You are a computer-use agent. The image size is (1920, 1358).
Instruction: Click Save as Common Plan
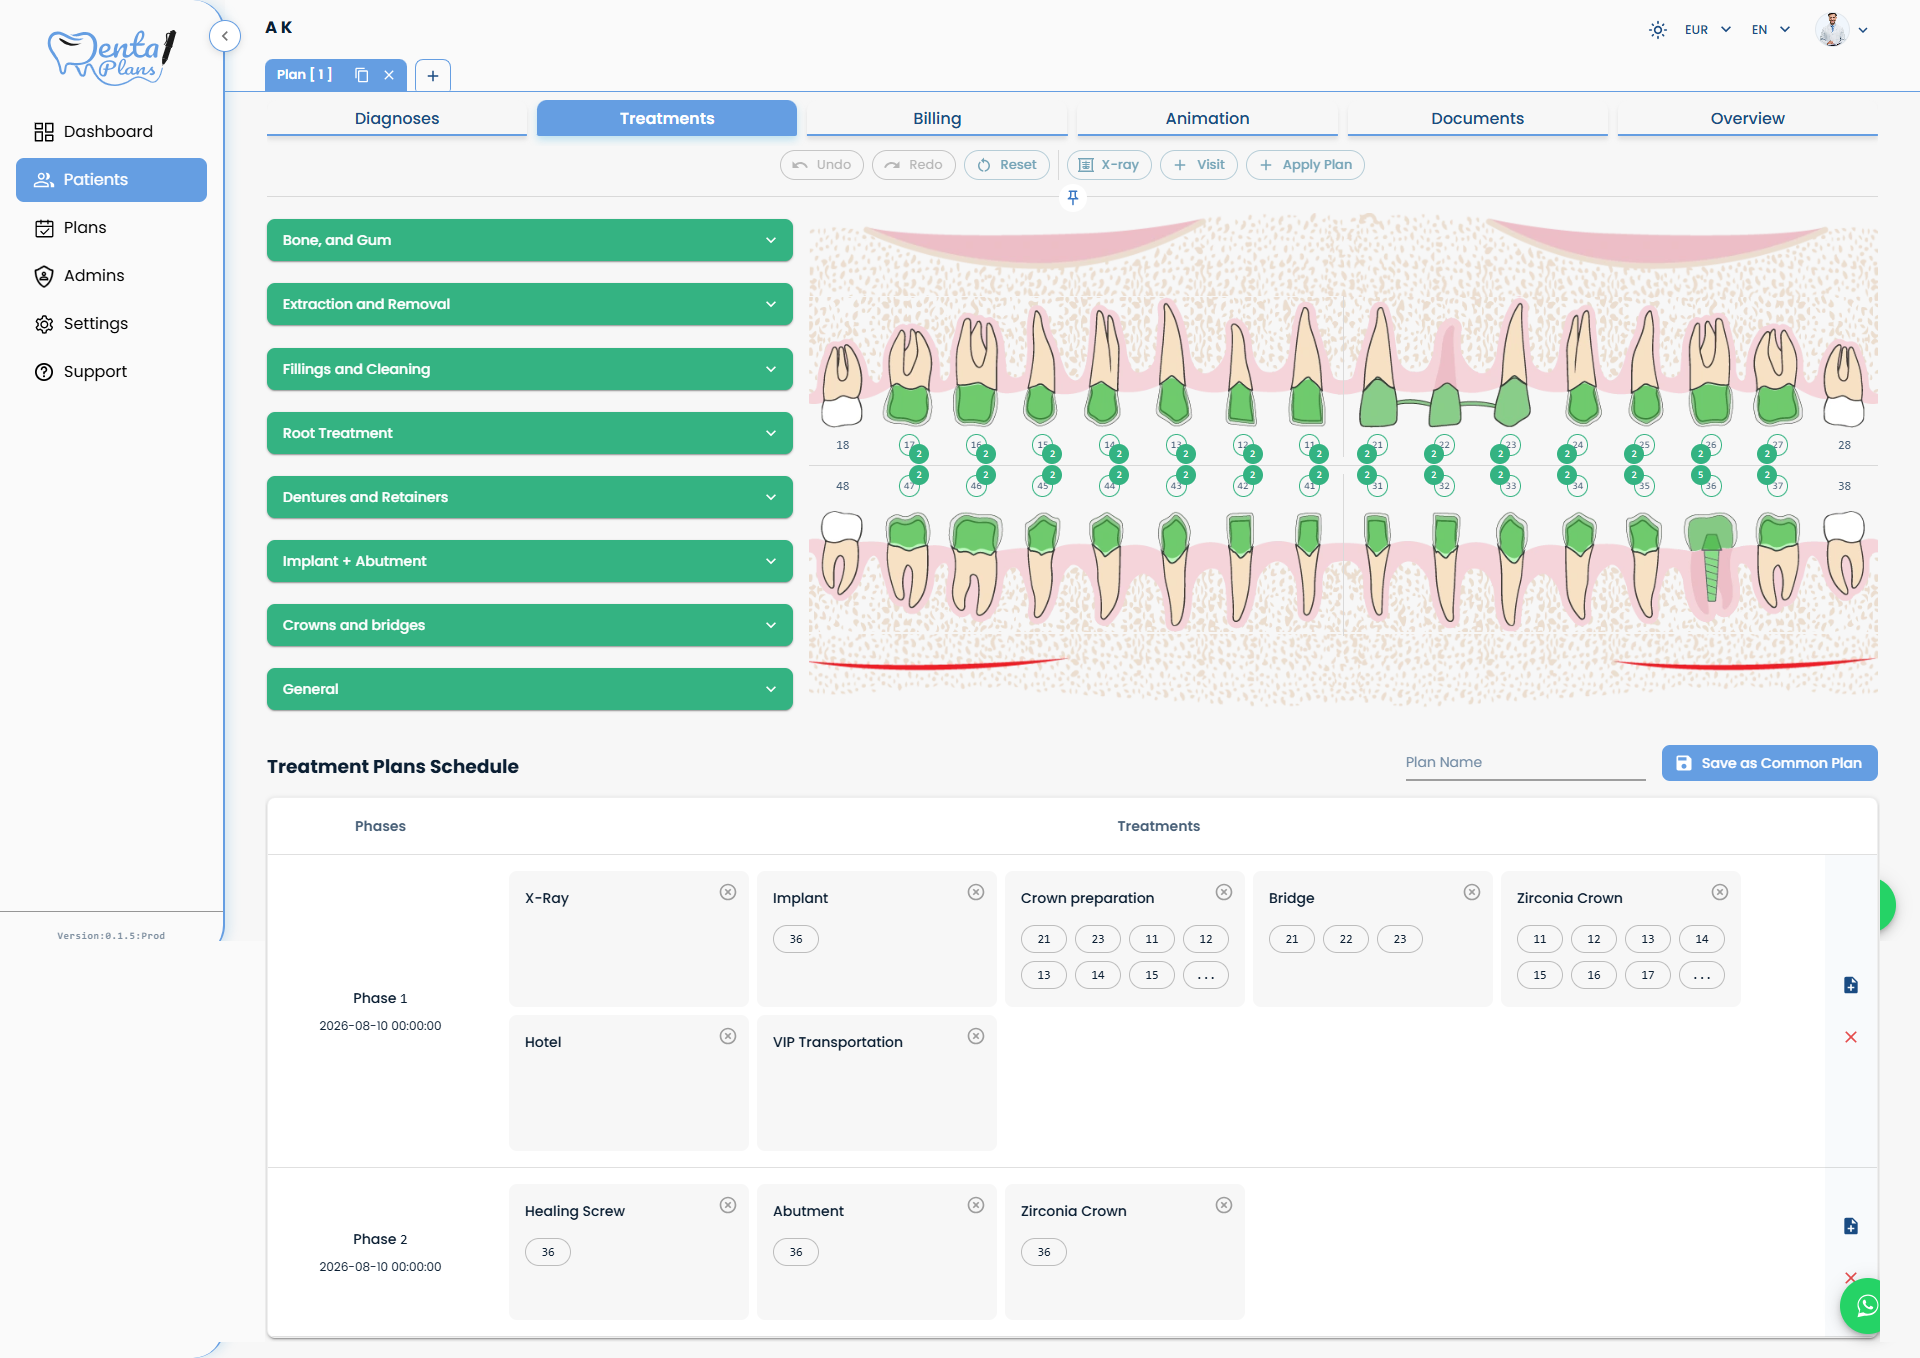[1770, 763]
